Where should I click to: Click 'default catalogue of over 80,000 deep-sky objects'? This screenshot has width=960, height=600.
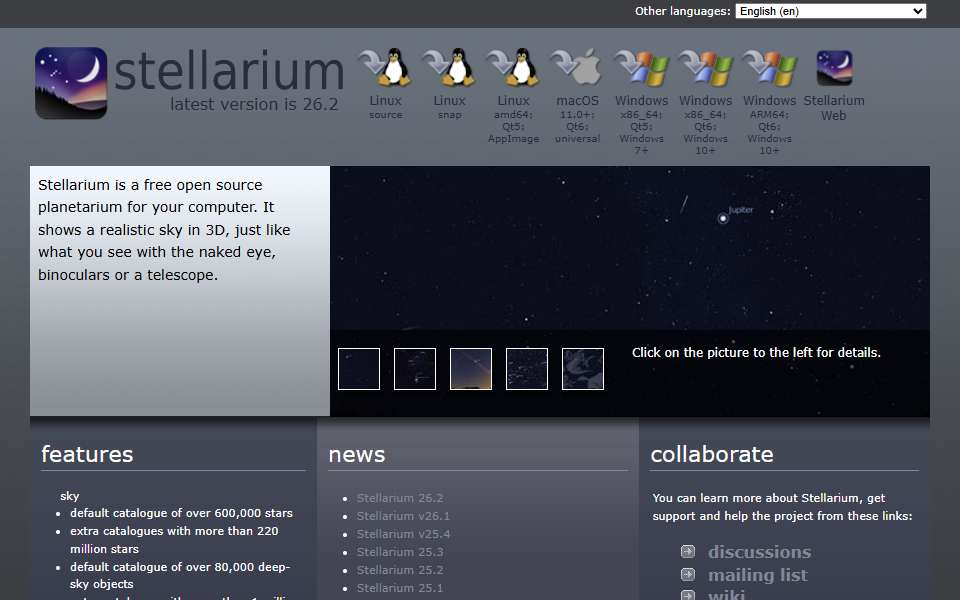click(x=180, y=576)
